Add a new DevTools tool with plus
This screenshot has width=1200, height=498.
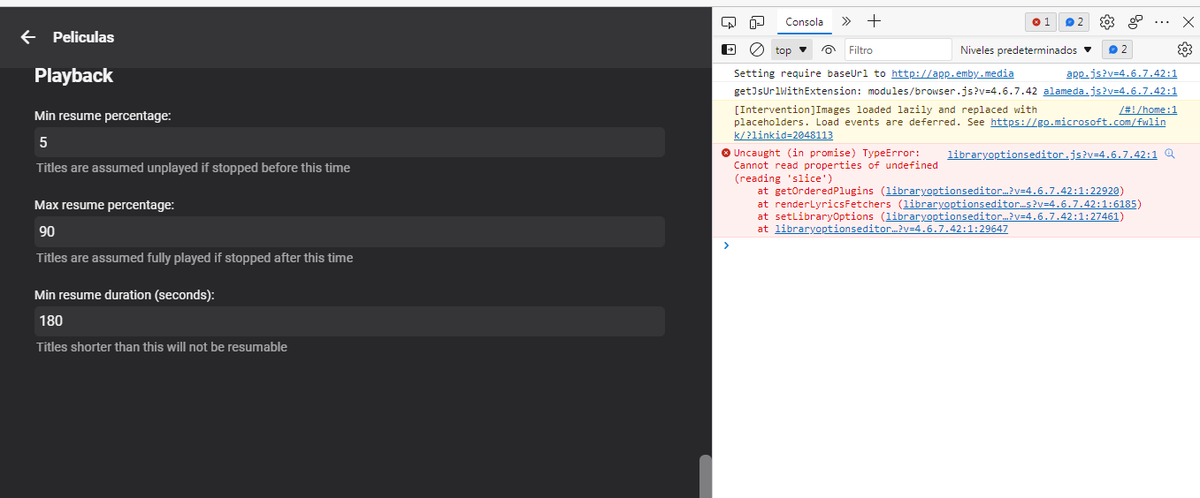(873, 21)
